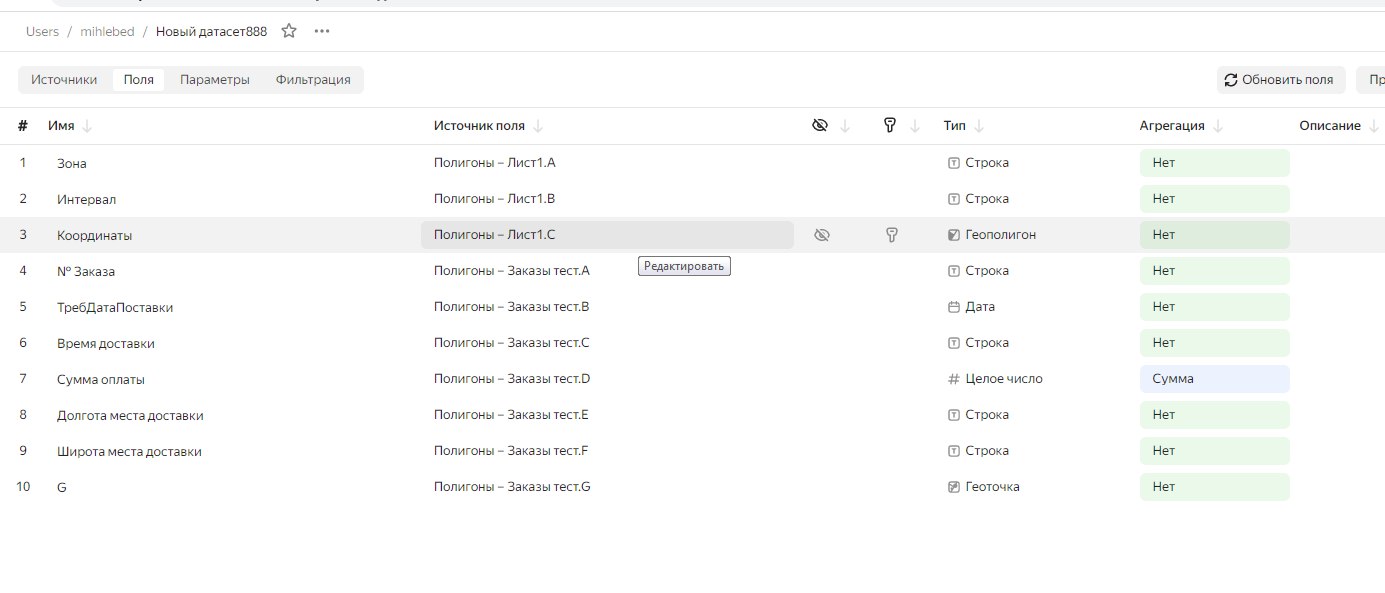The width and height of the screenshot is (1385, 593).
Task: Click the funnel icon in the Координаты row
Action: pyautogui.click(x=891, y=235)
